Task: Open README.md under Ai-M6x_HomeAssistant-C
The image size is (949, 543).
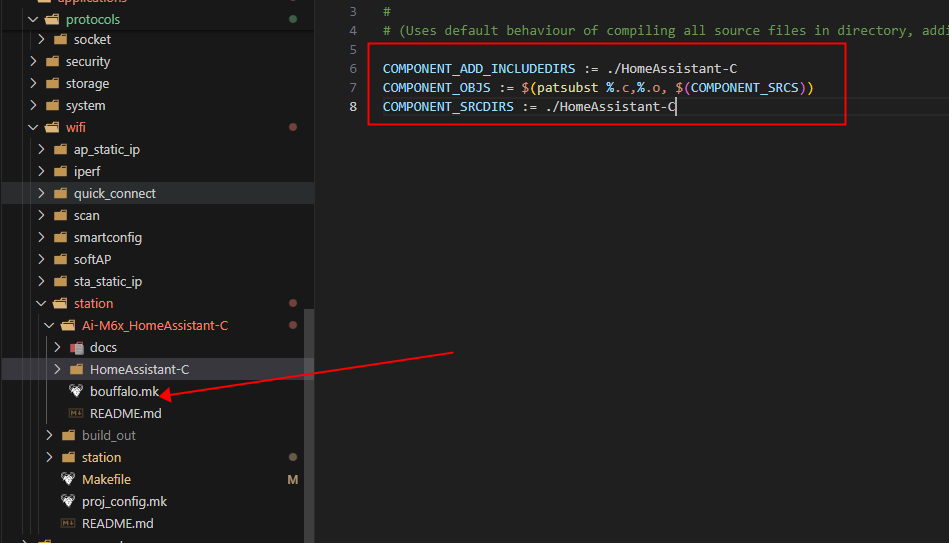Action: 125,413
